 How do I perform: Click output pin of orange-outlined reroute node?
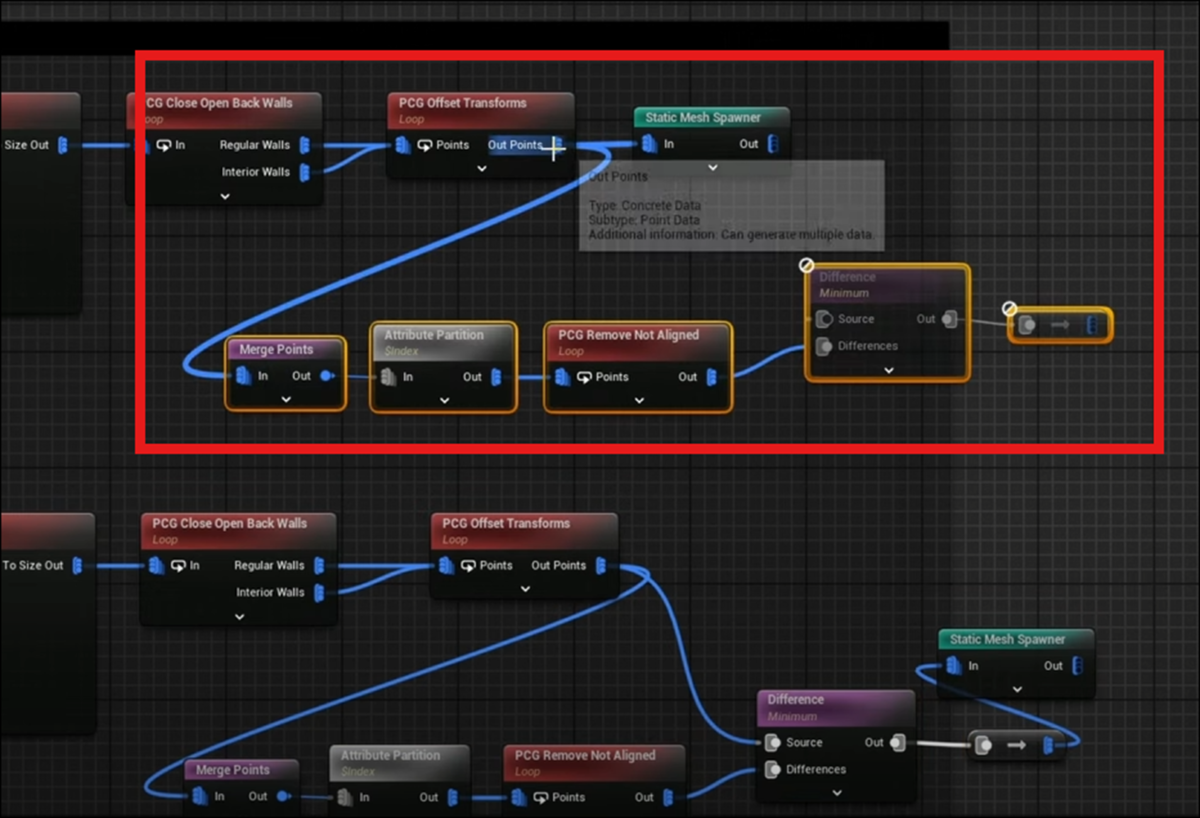point(1094,326)
